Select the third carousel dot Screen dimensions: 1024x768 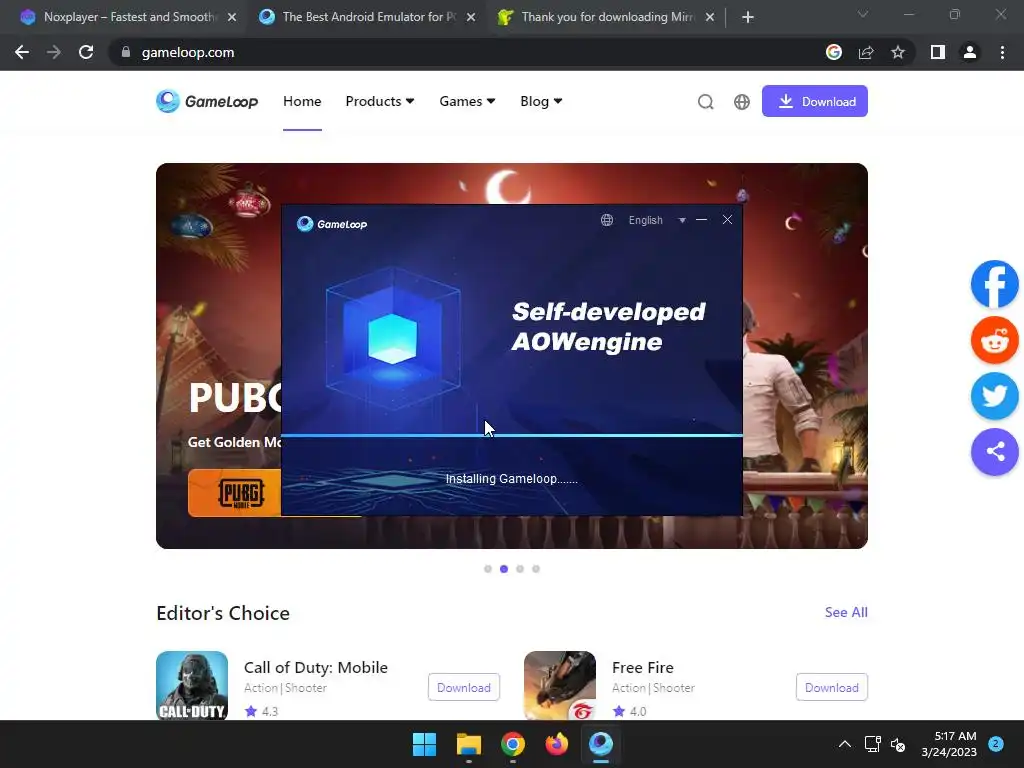[520, 569]
